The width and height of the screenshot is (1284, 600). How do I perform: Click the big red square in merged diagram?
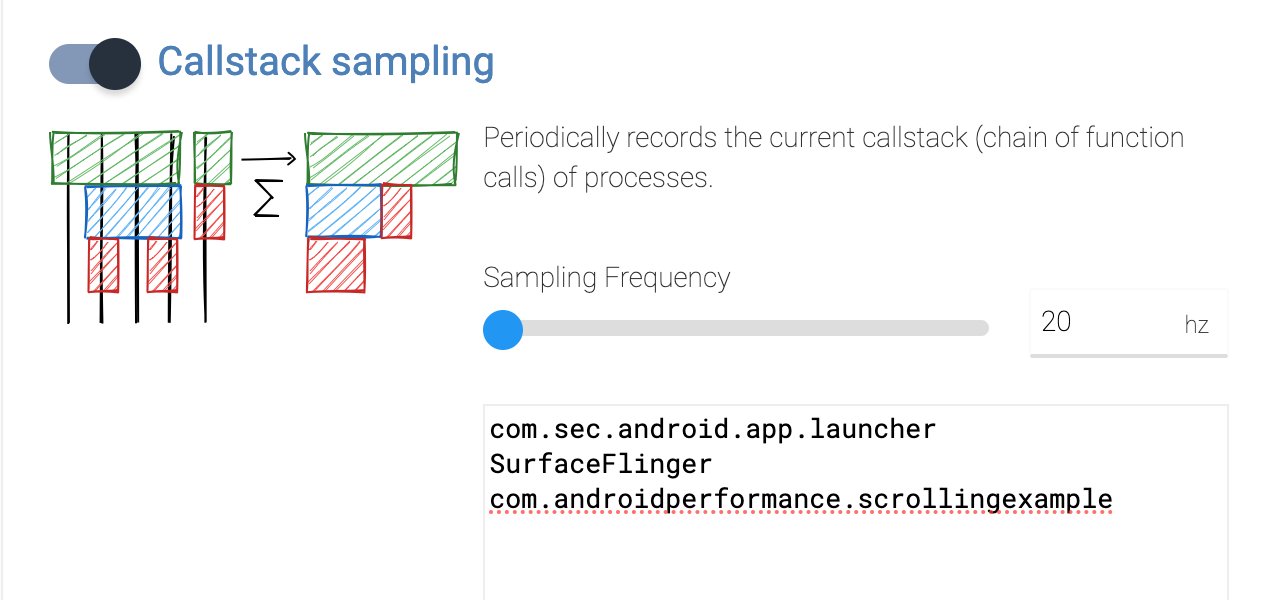point(336,265)
